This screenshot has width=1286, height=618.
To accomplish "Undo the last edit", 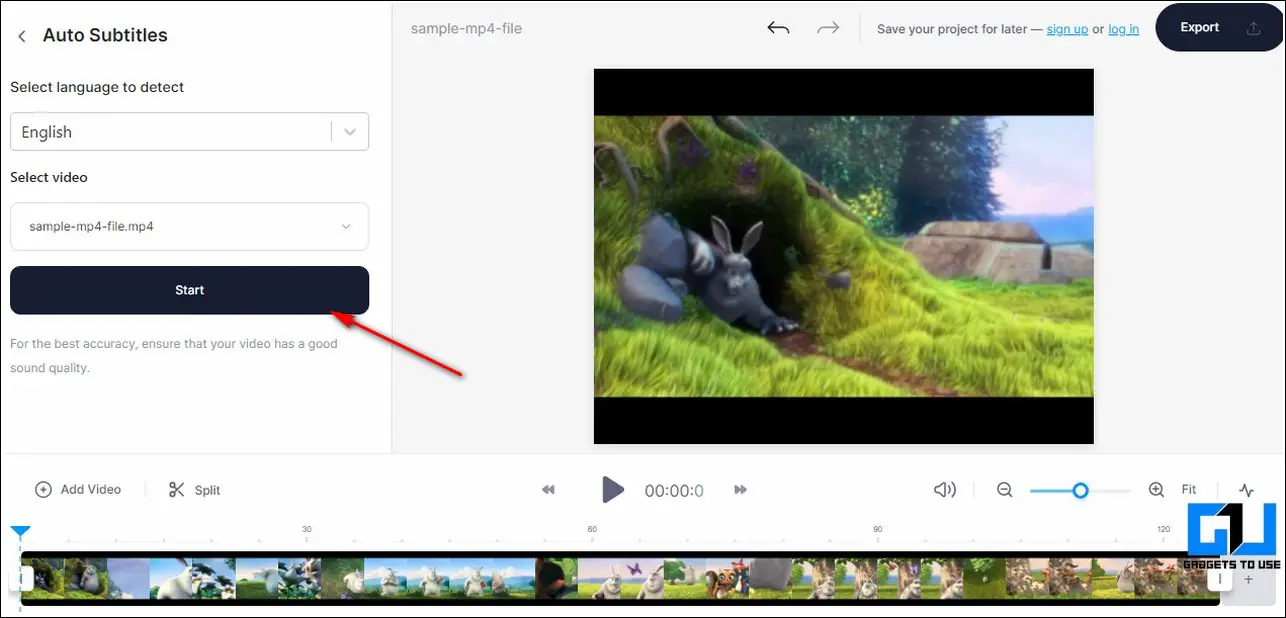I will click(x=778, y=28).
